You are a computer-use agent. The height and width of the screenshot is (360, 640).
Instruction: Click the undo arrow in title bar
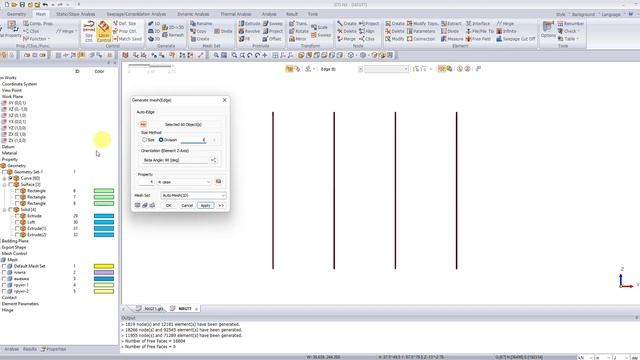pyautogui.click(x=45, y=4)
